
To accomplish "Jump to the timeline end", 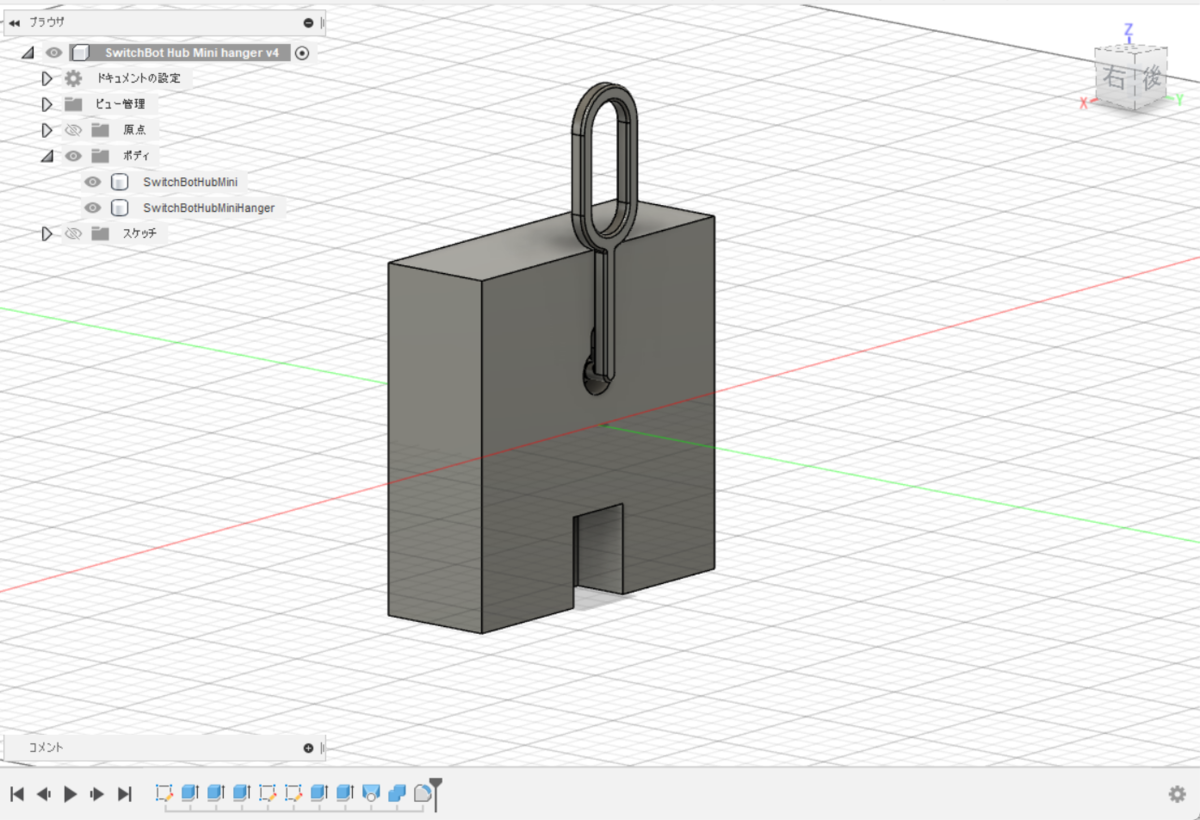I will (124, 794).
